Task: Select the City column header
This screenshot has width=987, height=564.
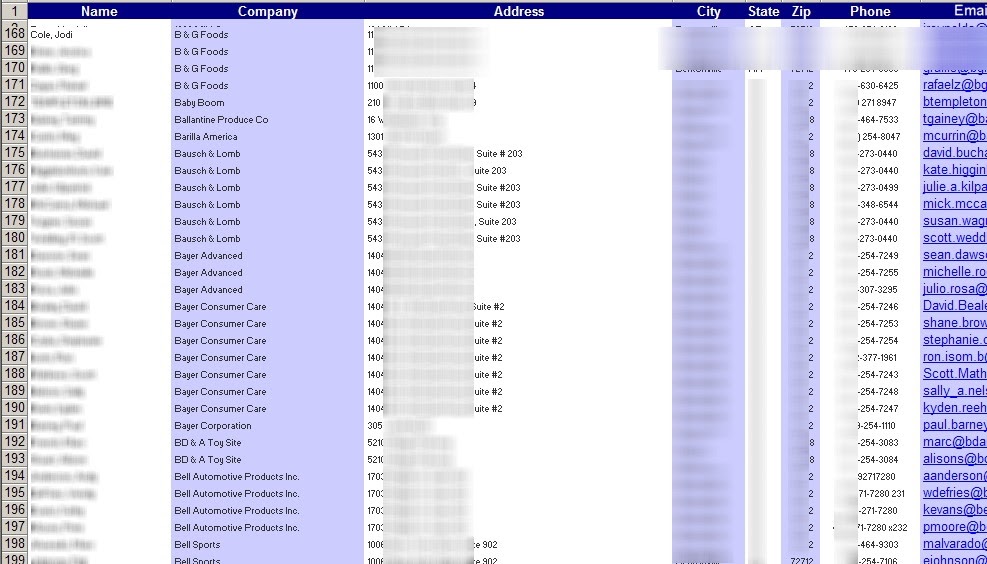Action: click(x=709, y=11)
